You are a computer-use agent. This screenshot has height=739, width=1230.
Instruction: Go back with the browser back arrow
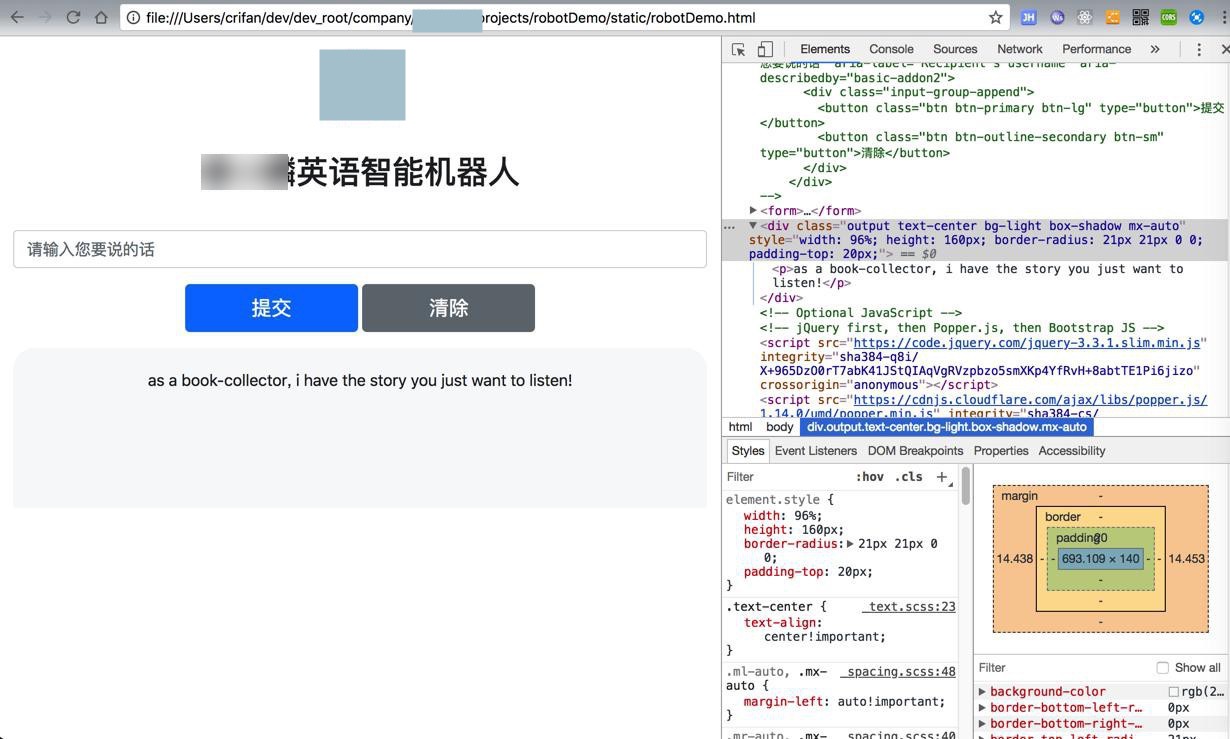(17, 17)
